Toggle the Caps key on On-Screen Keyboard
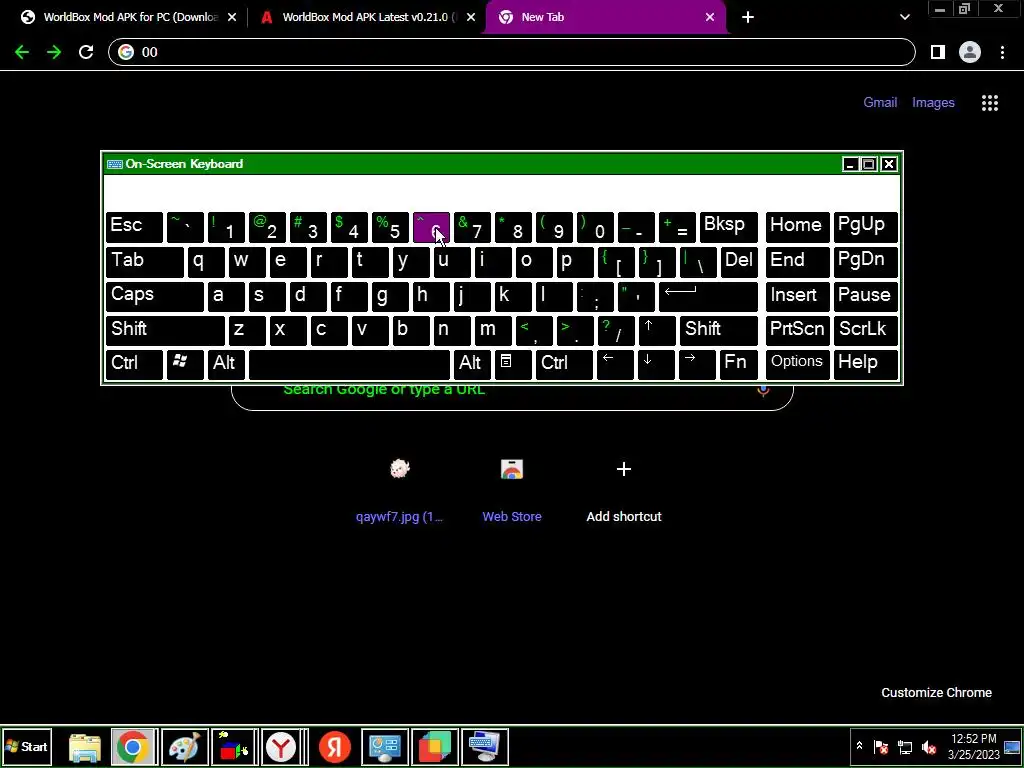This screenshot has height=768, width=1024. click(x=155, y=296)
